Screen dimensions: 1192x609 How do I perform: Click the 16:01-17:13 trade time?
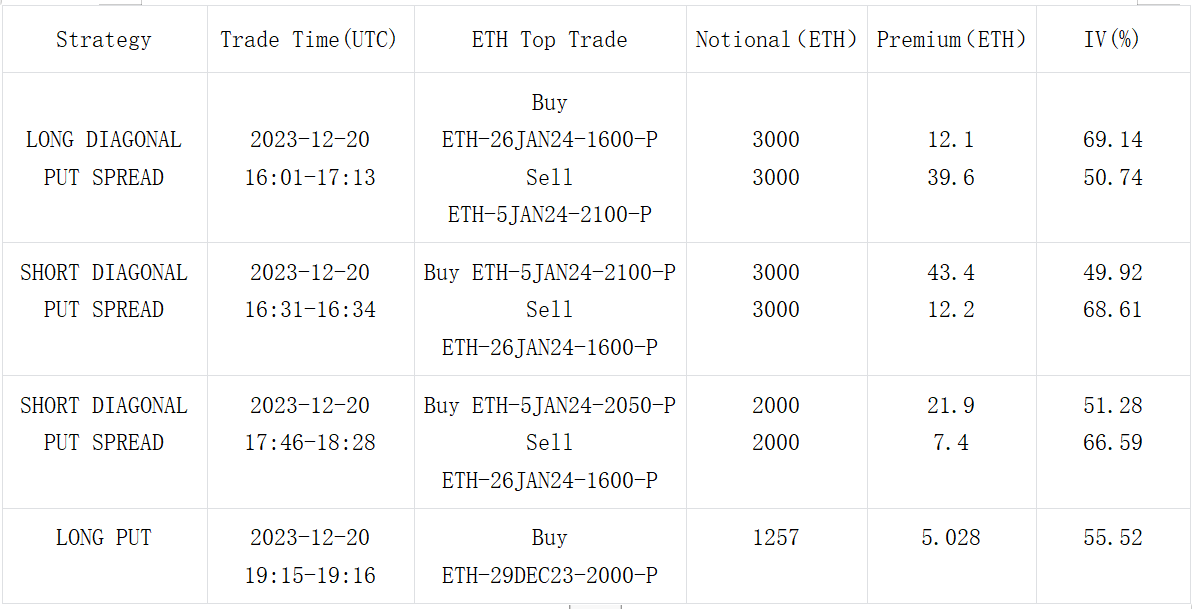coord(310,178)
